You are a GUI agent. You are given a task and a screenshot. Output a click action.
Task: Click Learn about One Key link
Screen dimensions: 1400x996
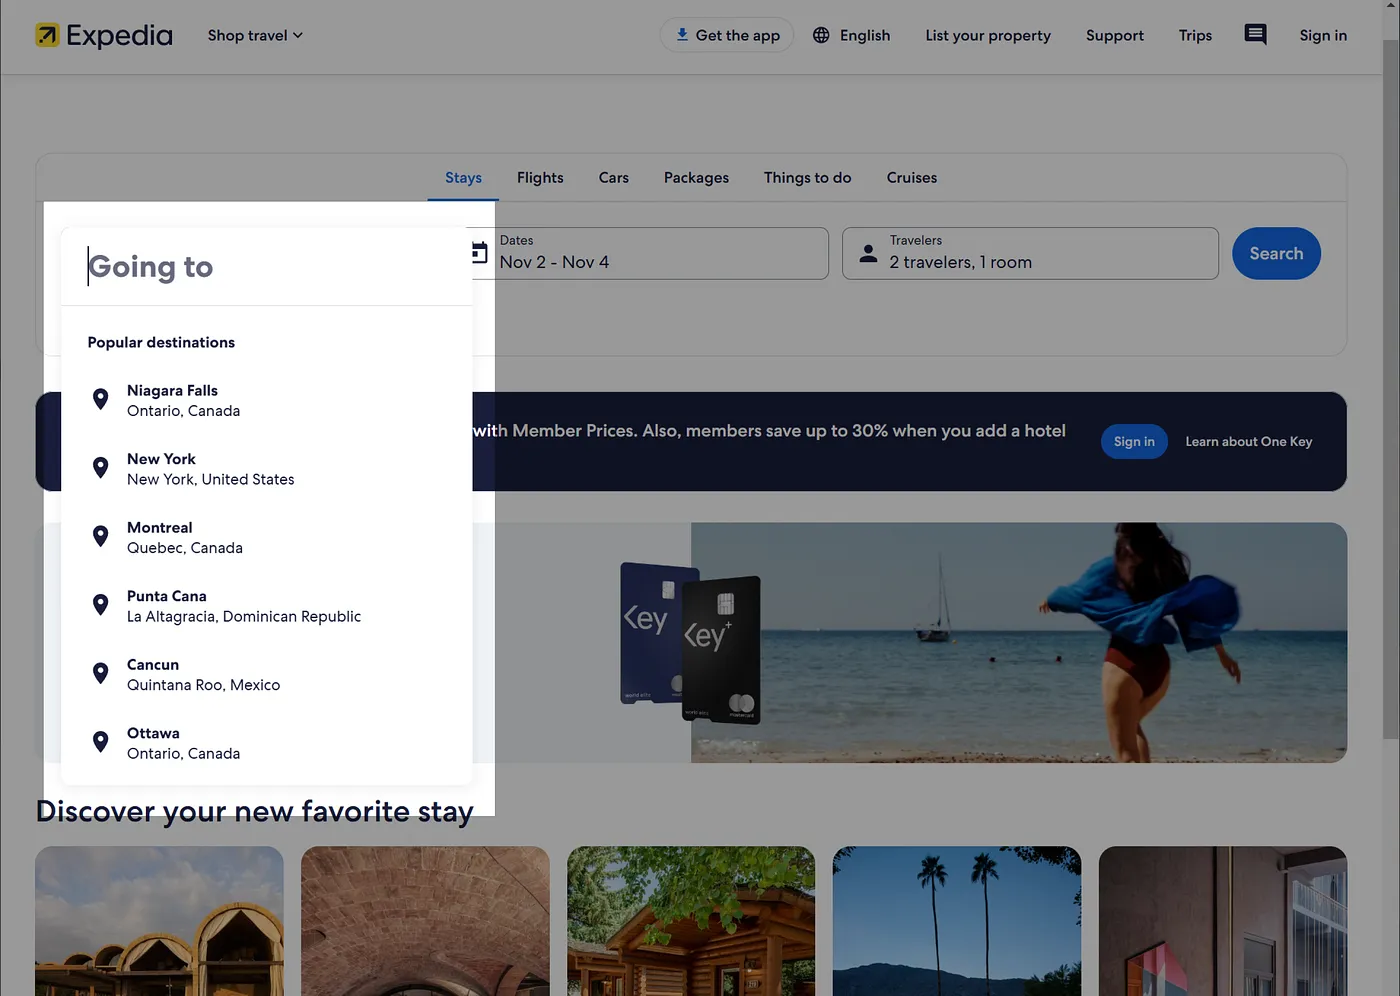tap(1248, 442)
